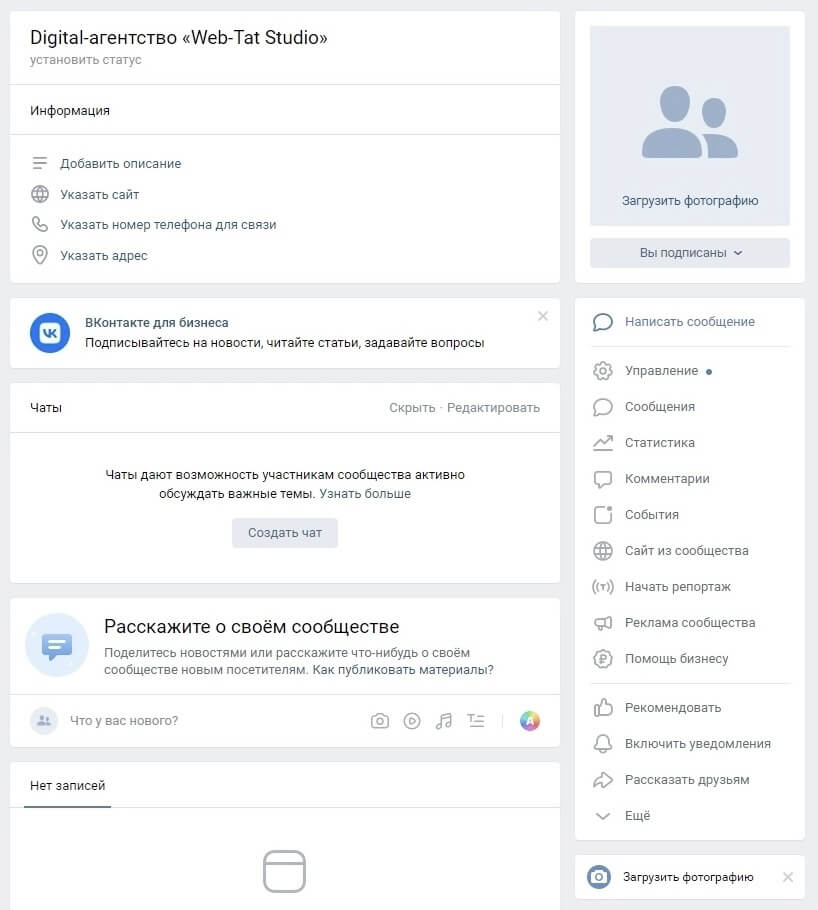Click the speech bubble icon by Написать сообщение

pyautogui.click(x=603, y=322)
